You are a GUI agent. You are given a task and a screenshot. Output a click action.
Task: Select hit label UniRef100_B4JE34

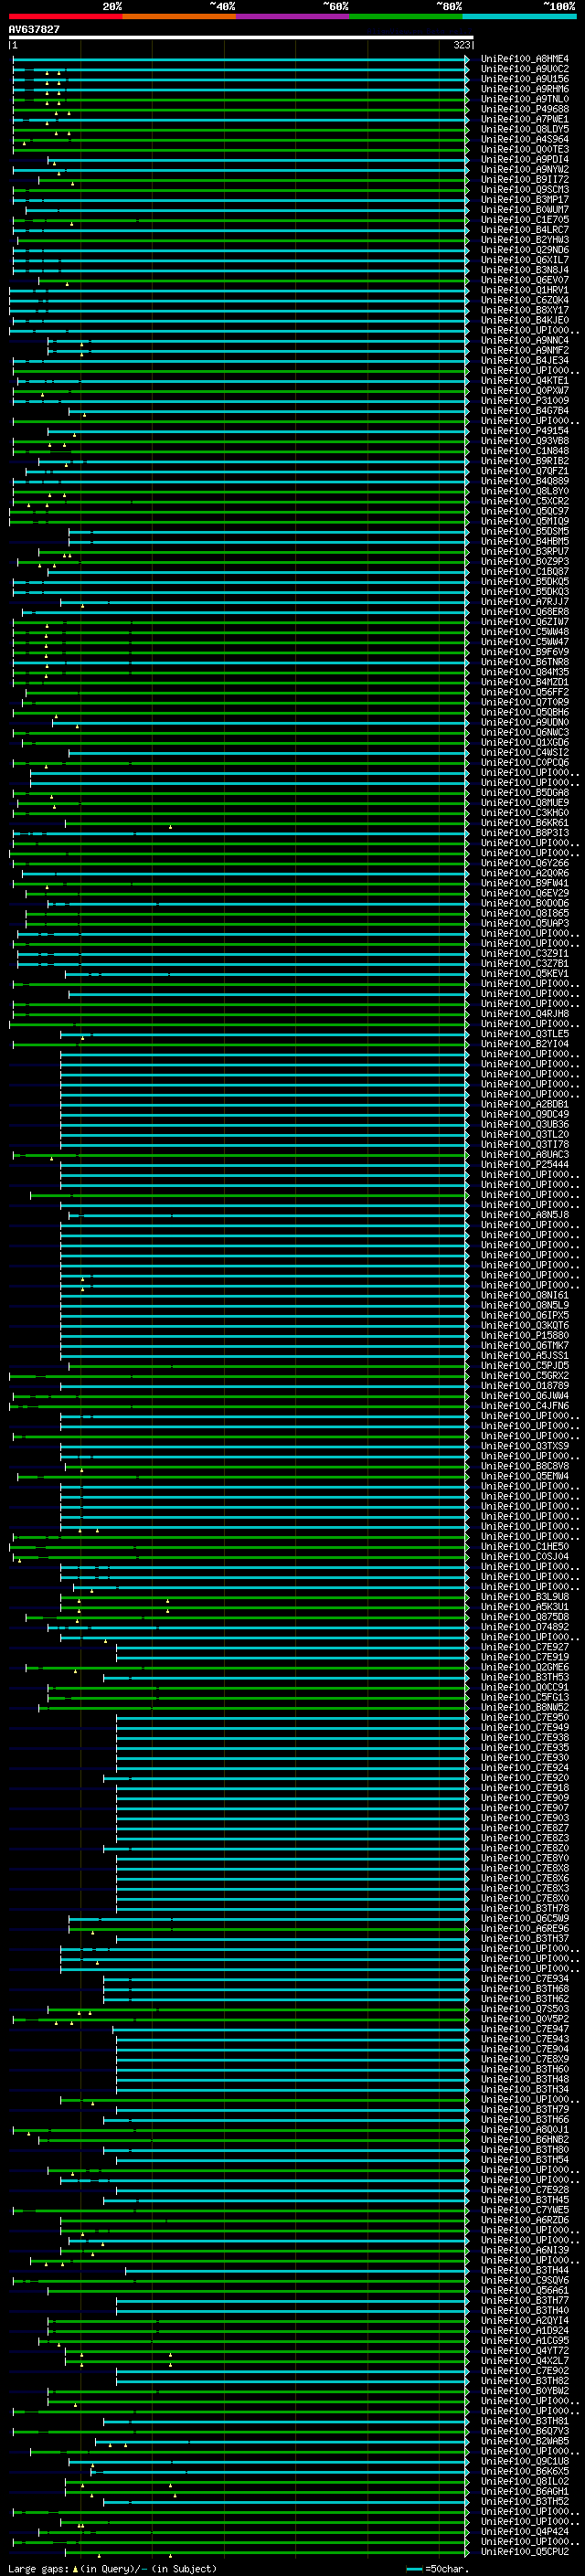525,360
